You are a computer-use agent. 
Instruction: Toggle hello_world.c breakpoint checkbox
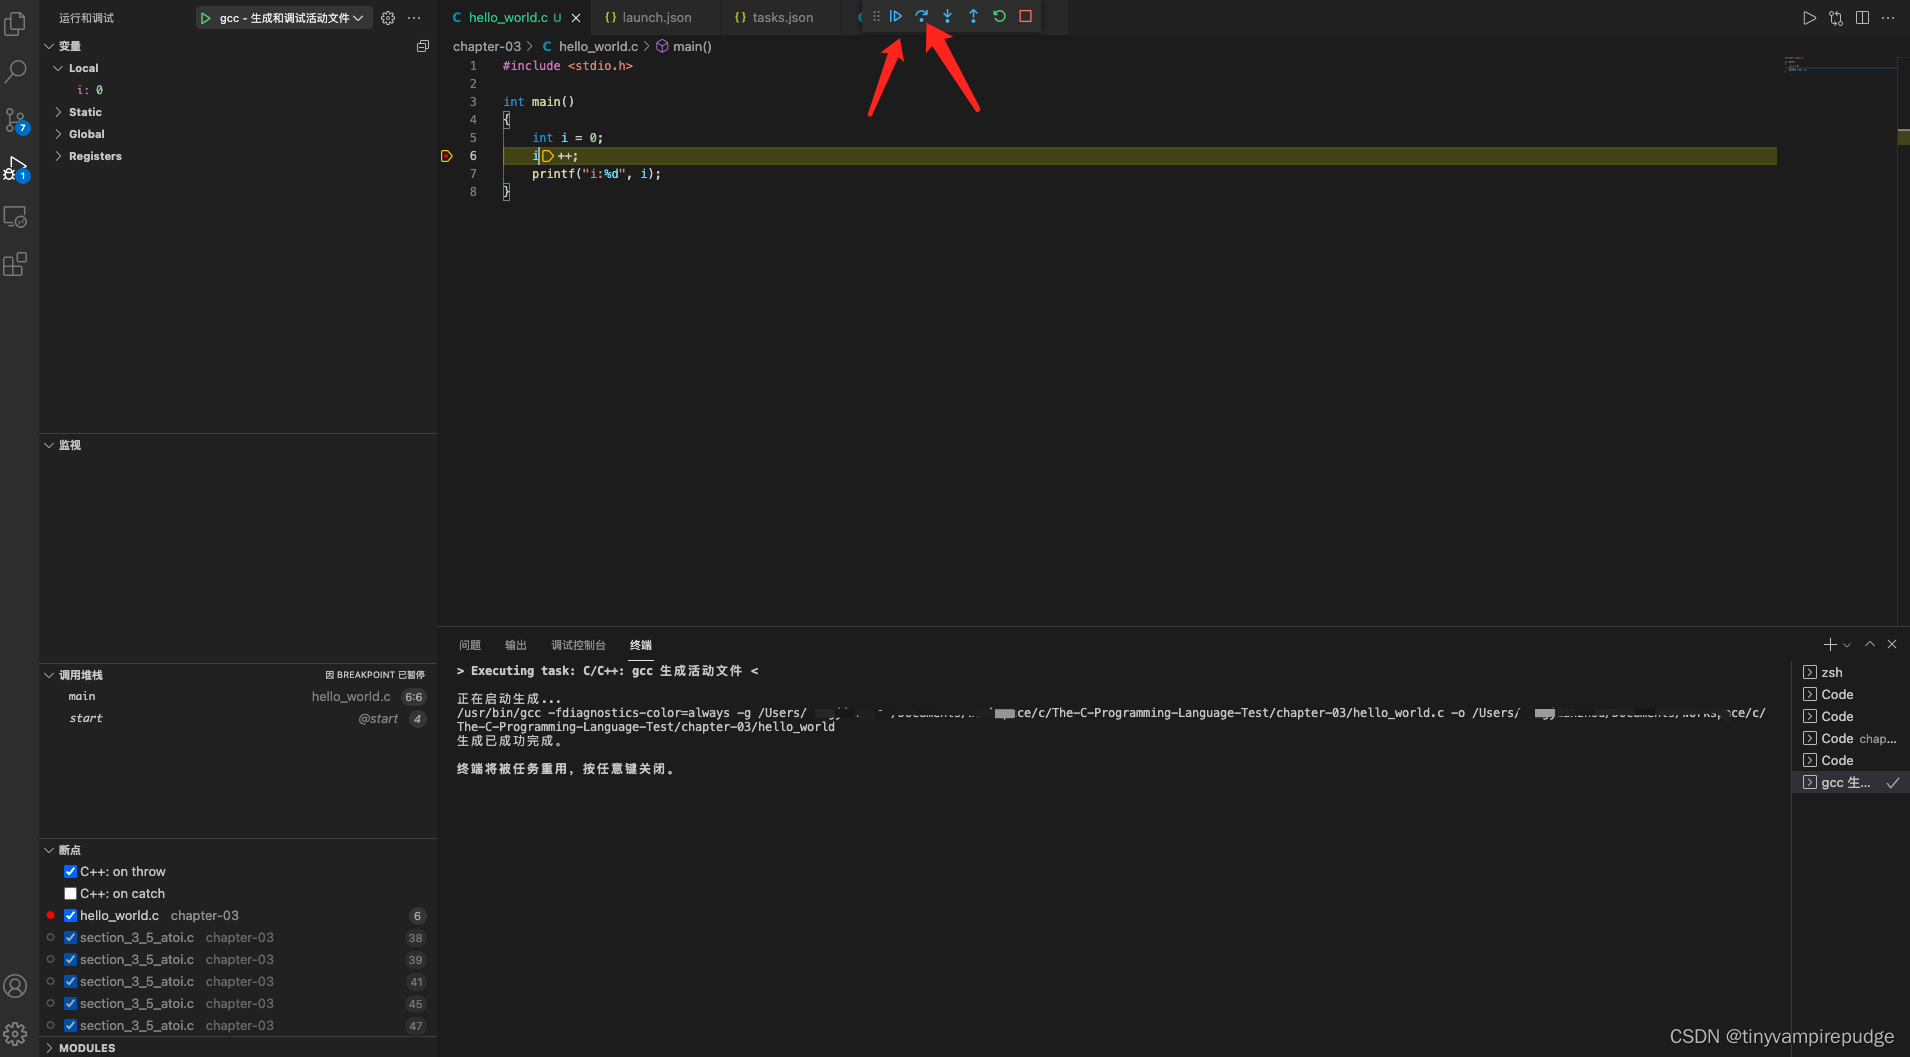coord(71,916)
